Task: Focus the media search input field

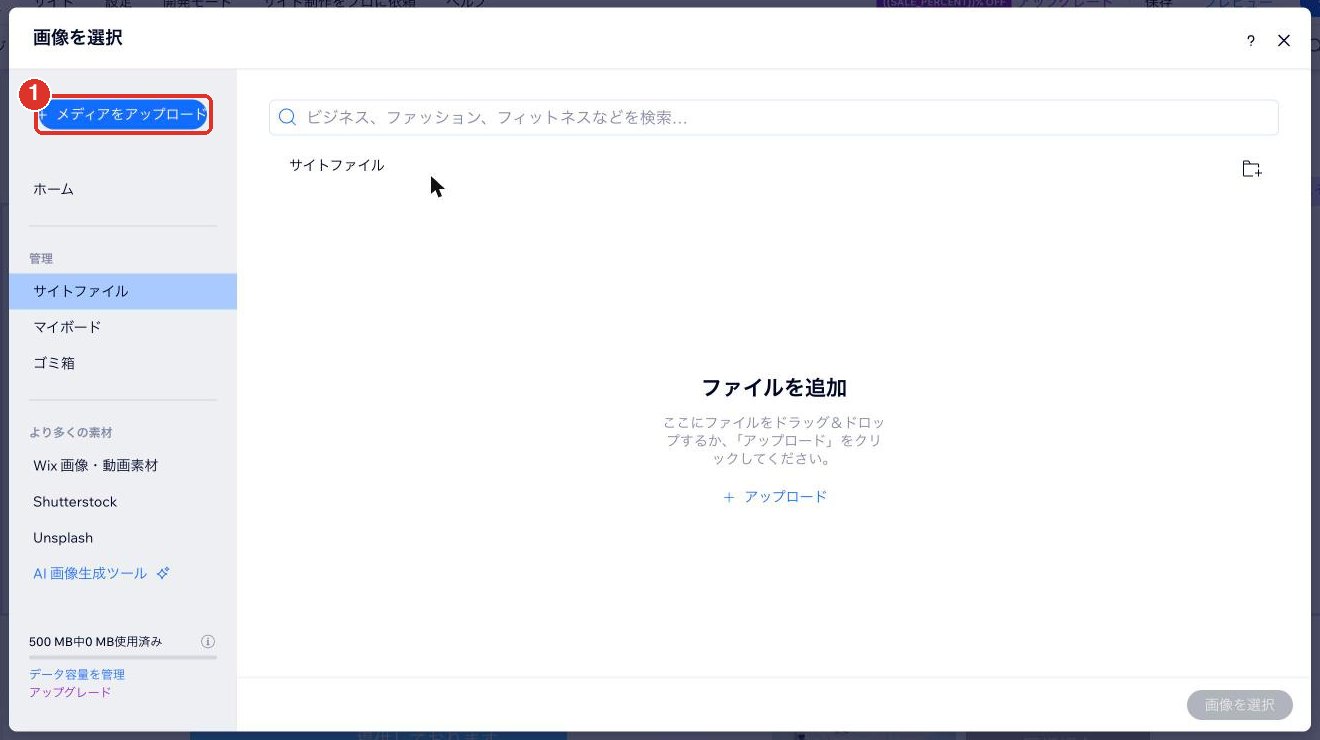Action: 773,117
